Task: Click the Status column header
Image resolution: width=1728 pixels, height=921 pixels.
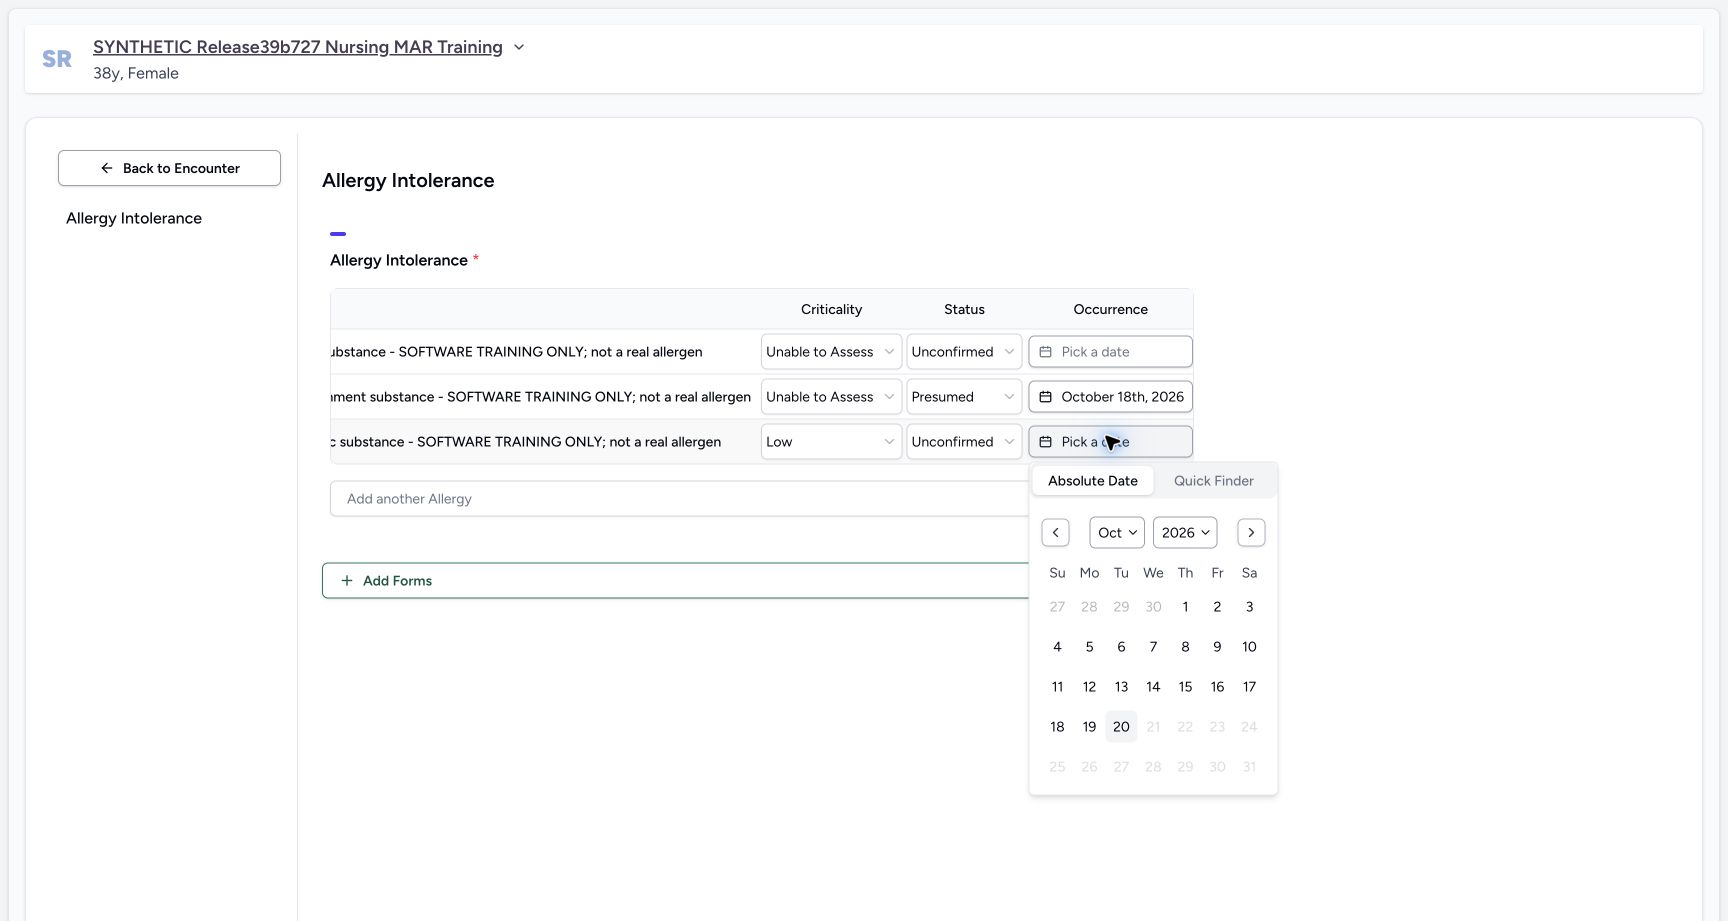Action: coord(964,310)
